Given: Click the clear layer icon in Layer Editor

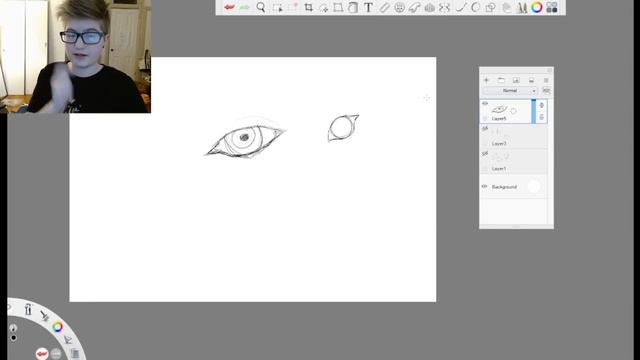Looking at the screenshot, I should (531, 80).
